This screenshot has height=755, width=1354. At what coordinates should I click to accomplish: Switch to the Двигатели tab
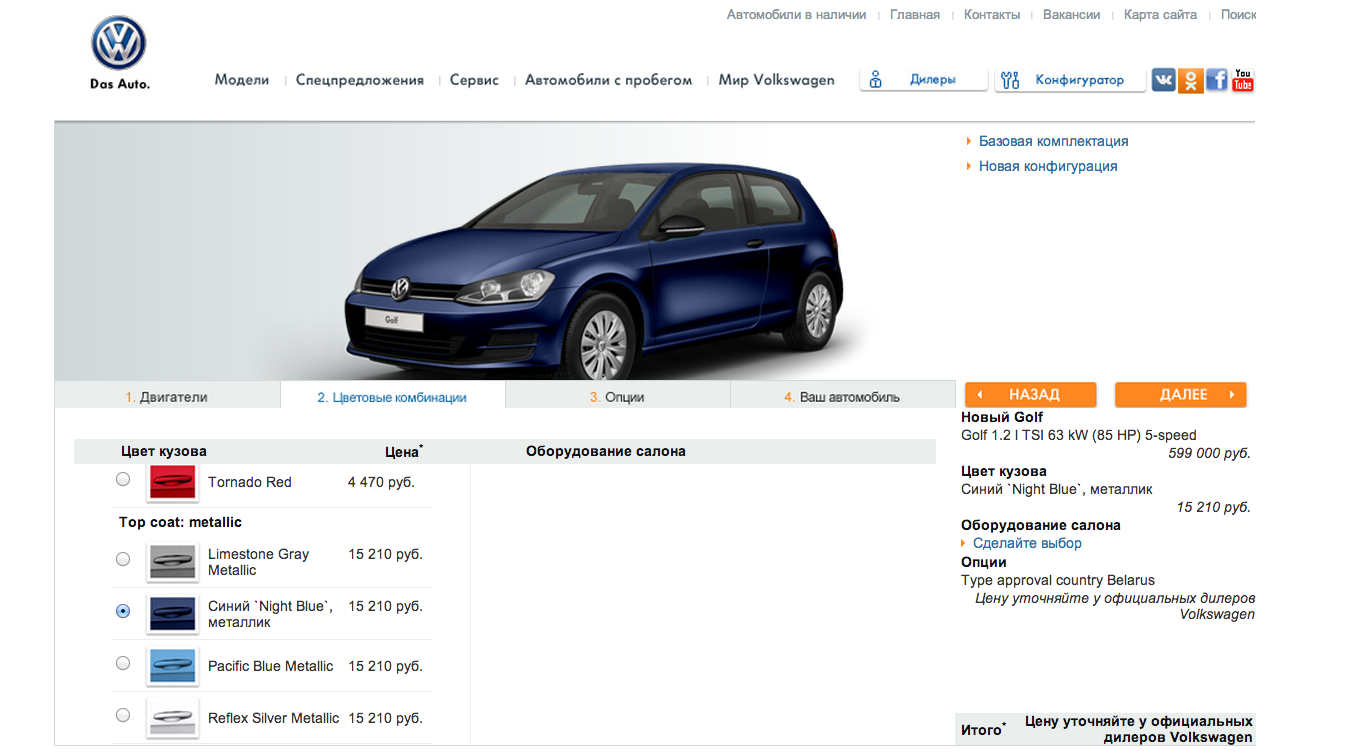[167, 396]
